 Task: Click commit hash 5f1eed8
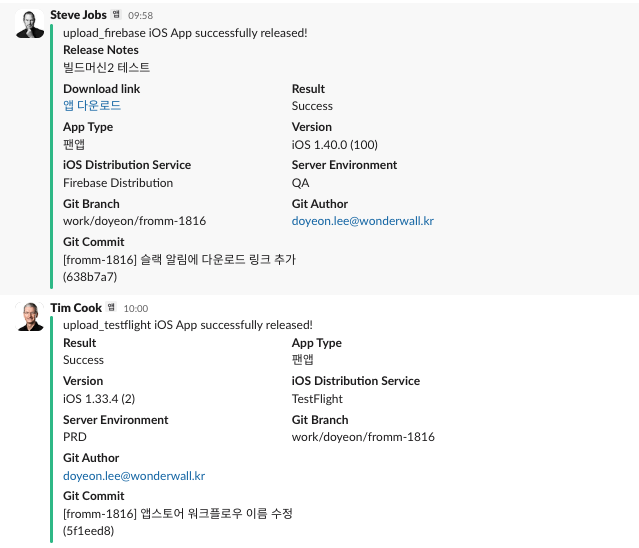tap(88, 531)
